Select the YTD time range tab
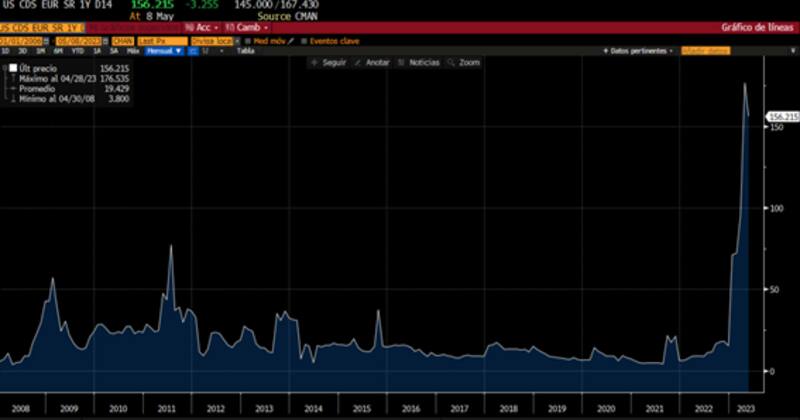 (x=76, y=50)
